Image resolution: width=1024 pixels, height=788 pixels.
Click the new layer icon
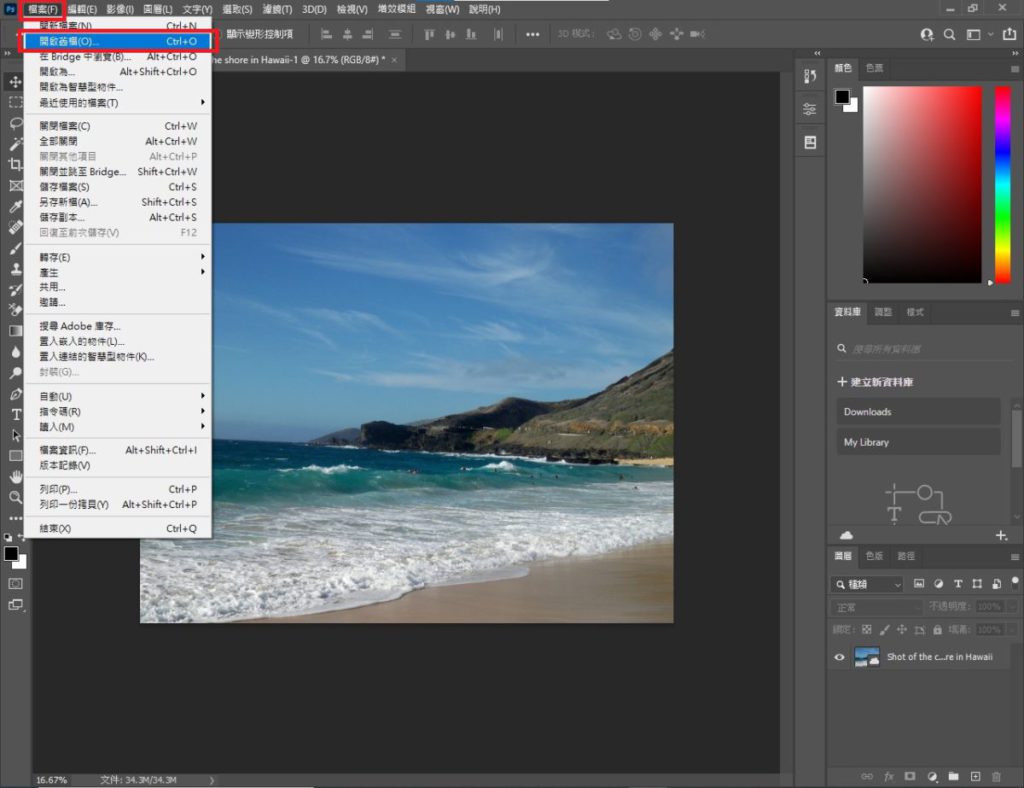click(x=975, y=776)
